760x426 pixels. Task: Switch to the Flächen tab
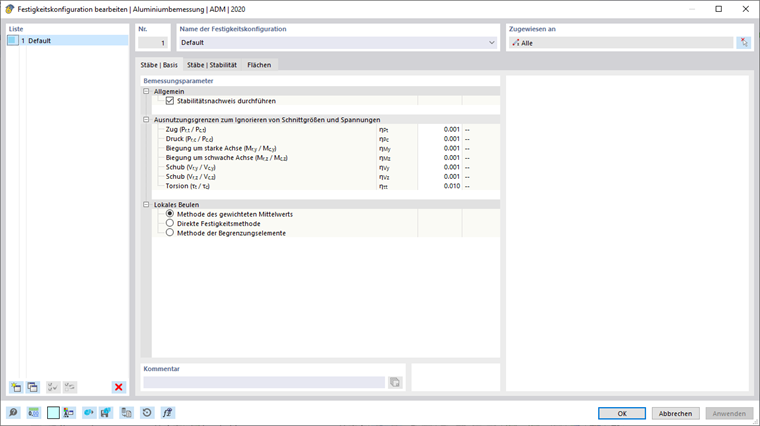259,65
